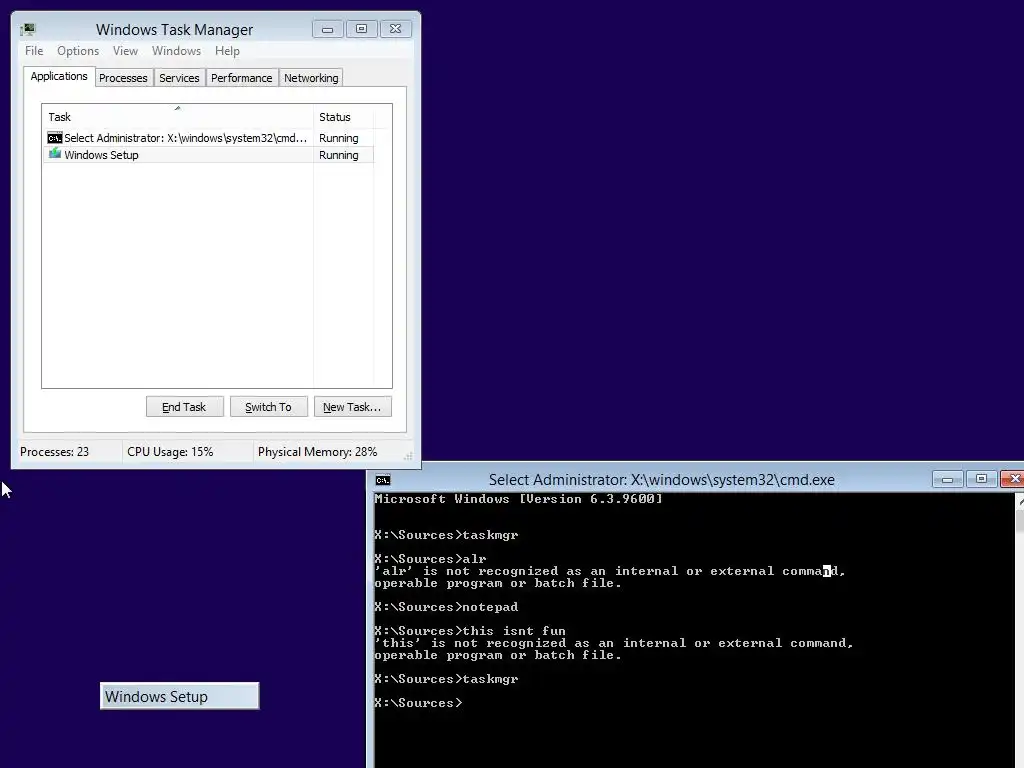
Task: Switch to the Performance tab
Action: (241, 78)
